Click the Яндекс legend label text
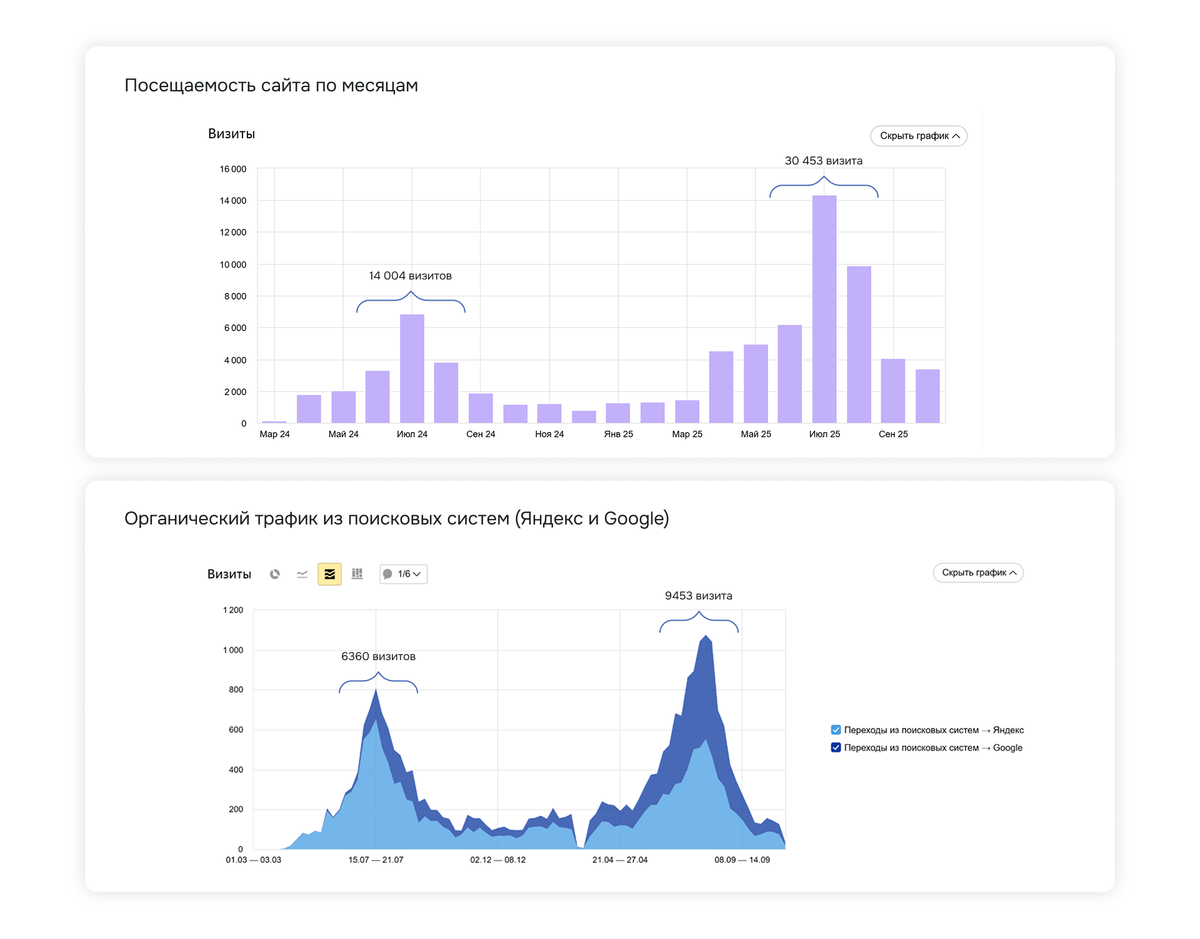The width and height of the screenshot is (1200, 939). click(933, 730)
